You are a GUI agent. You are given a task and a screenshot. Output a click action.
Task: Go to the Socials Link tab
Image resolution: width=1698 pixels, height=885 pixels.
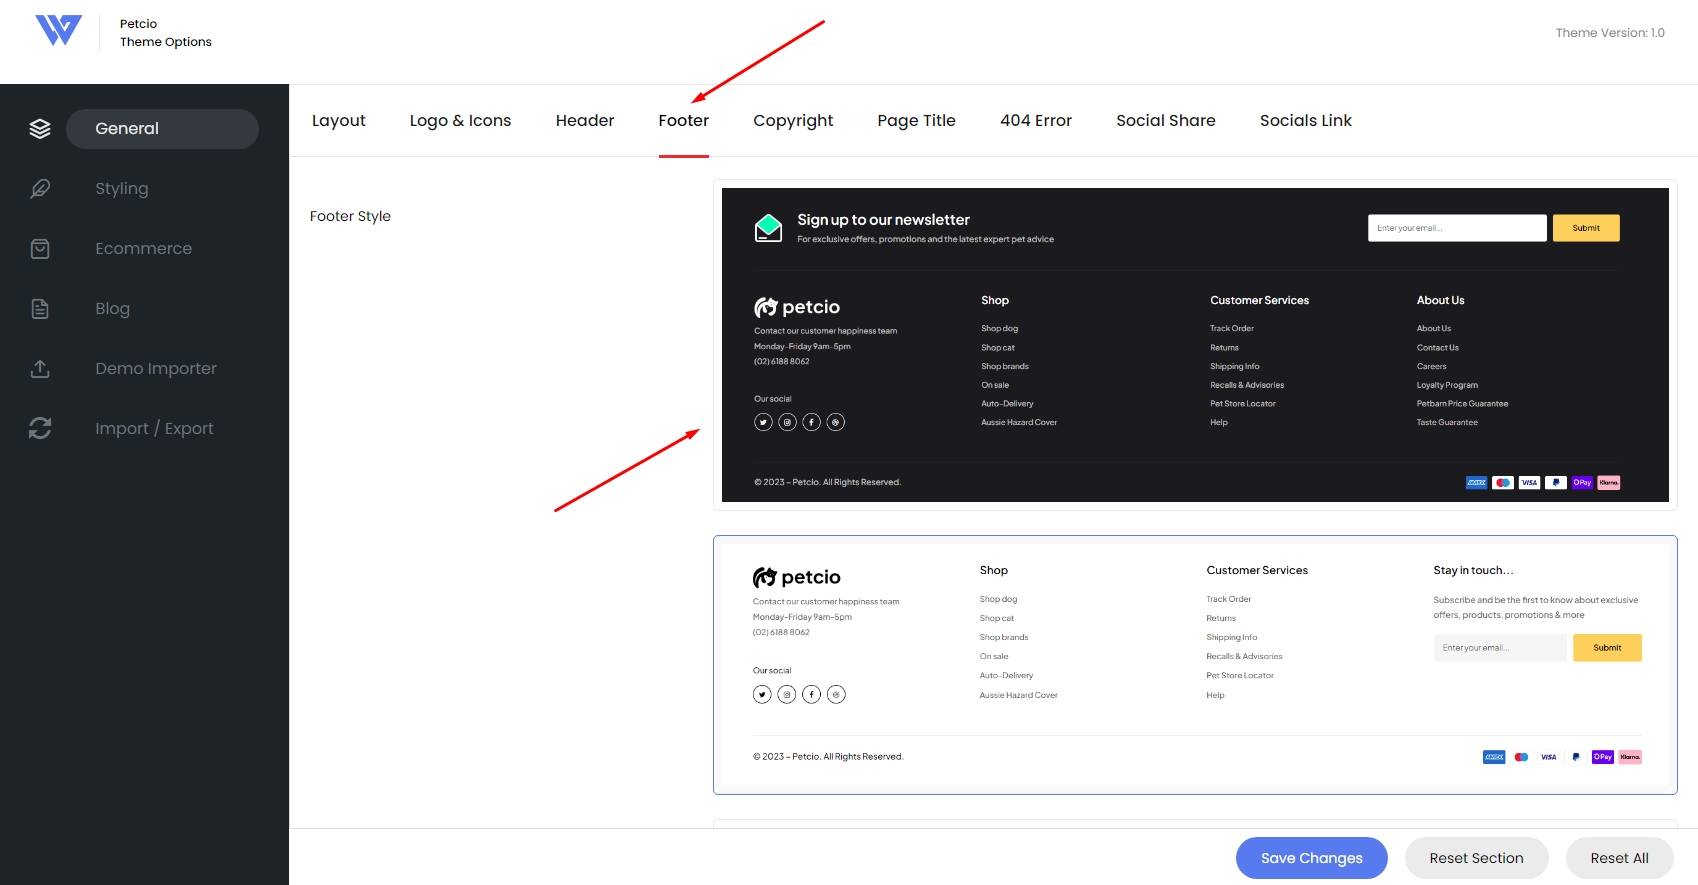(1305, 120)
